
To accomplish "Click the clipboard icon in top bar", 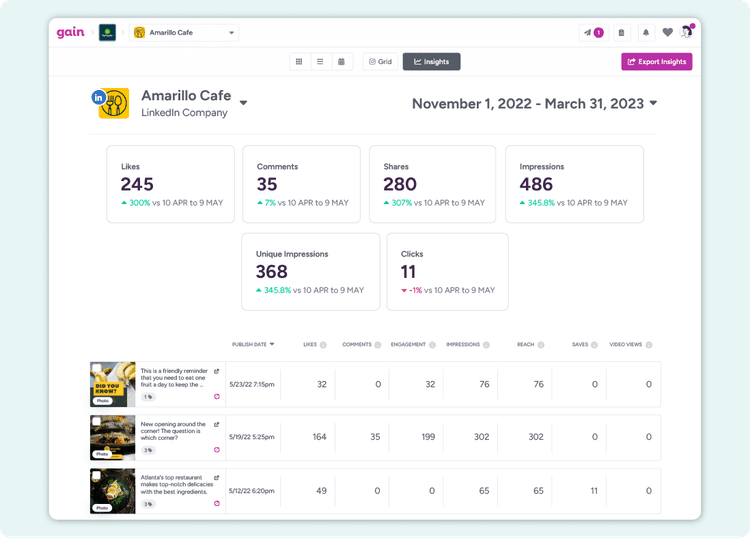I will [x=621, y=33].
